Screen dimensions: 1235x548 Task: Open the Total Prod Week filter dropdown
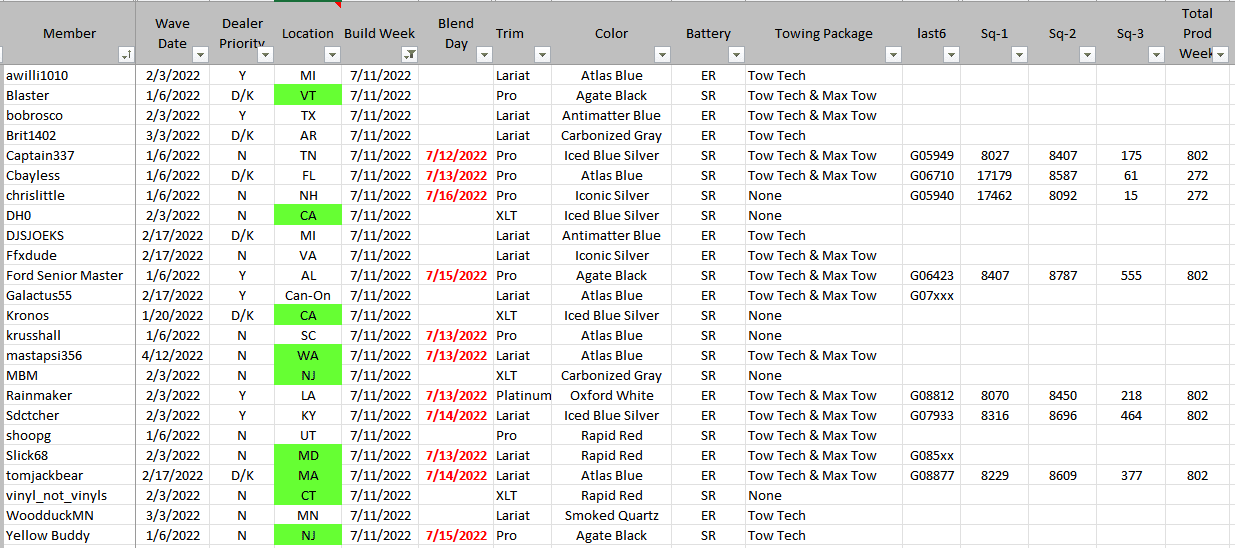point(1220,55)
